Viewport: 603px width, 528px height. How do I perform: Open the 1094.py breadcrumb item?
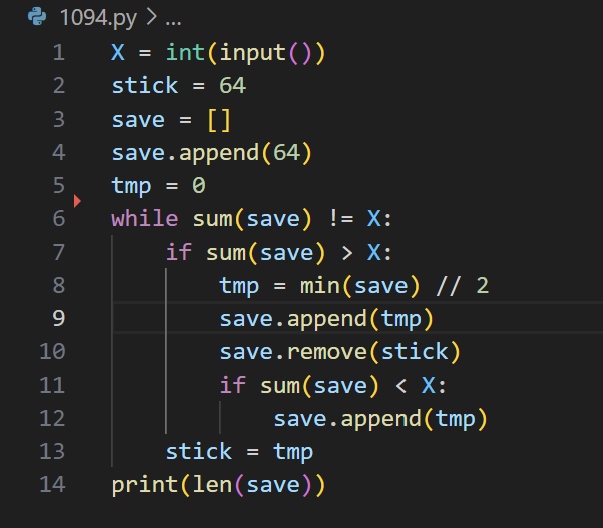pyautogui.click(x=98, y=17)
